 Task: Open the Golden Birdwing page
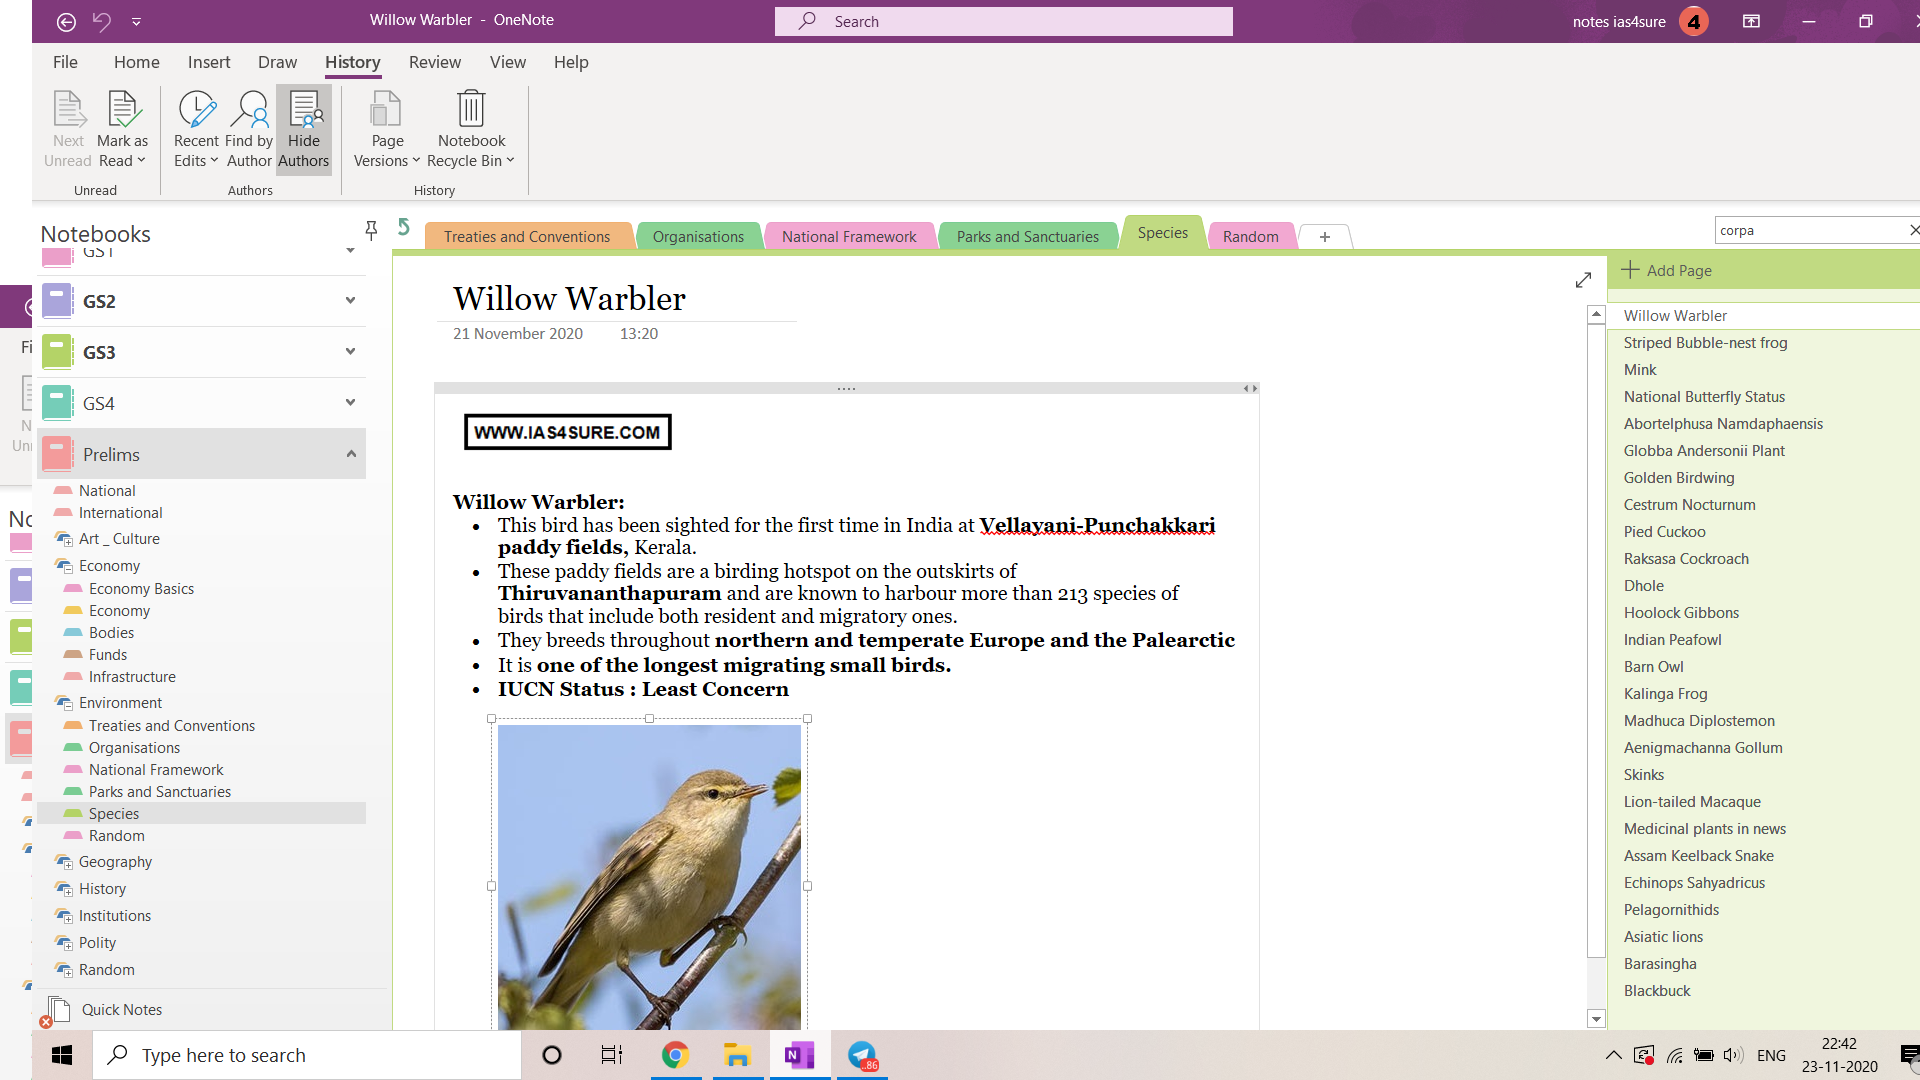pyautogui.click(x=1679, y=478)
